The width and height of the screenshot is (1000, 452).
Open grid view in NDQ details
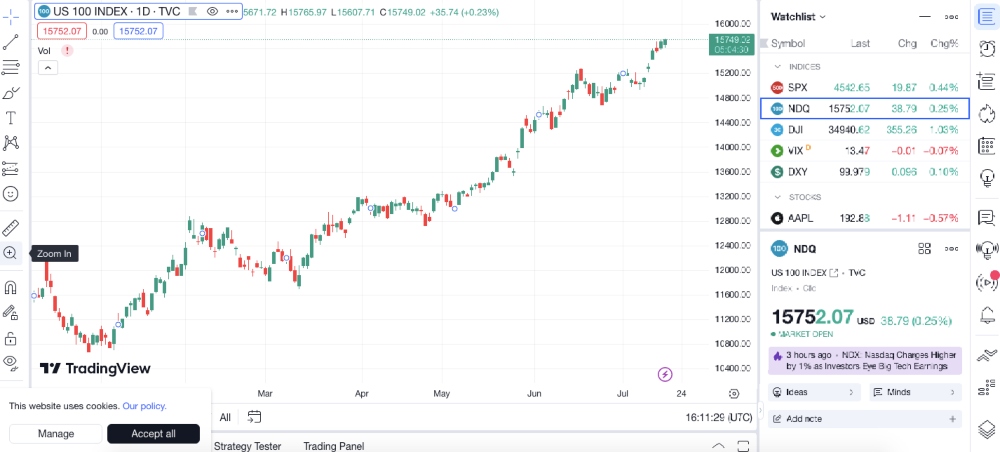[924, 249]
